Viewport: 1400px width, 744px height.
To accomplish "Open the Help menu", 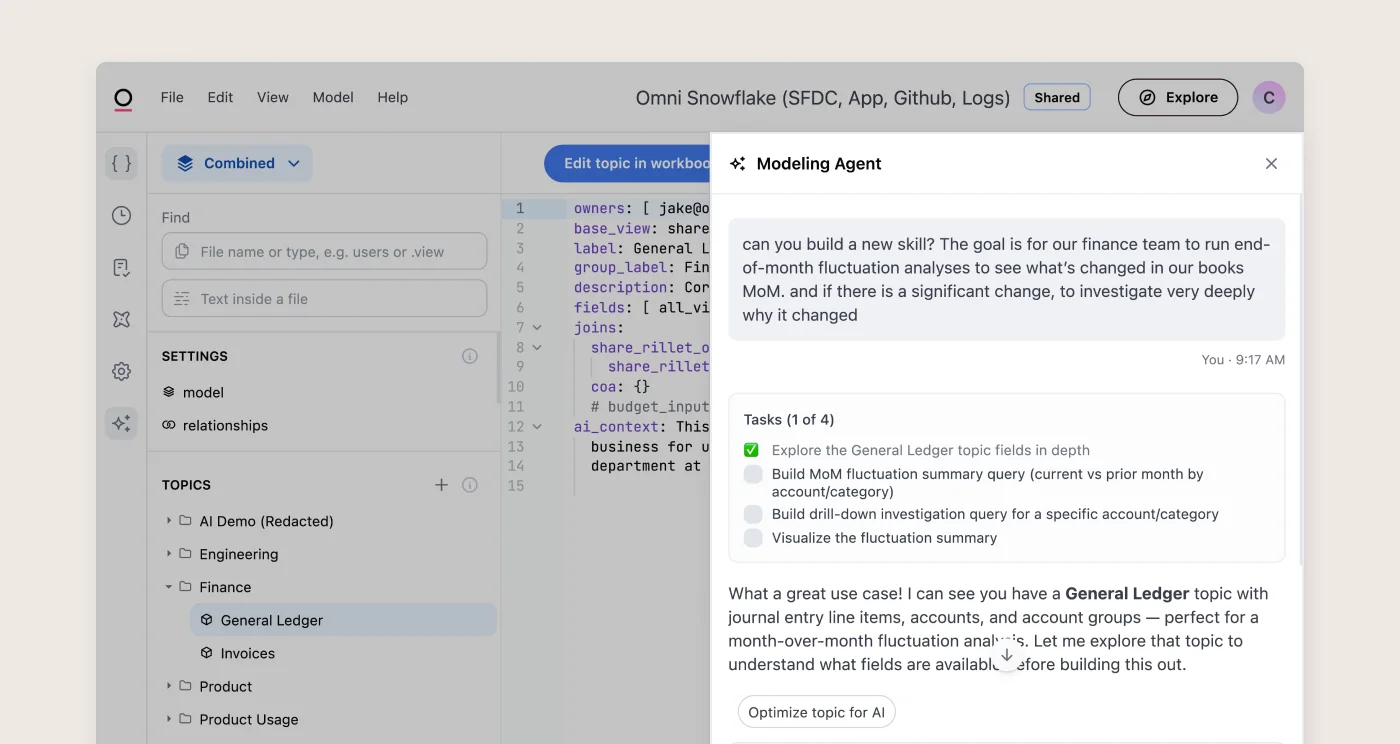I will (x=392, y=97).
